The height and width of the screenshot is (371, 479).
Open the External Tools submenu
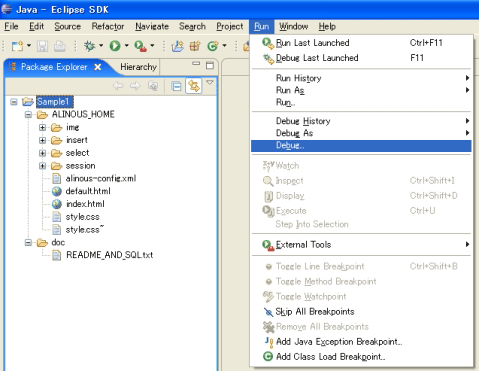(x=361, y=245)
